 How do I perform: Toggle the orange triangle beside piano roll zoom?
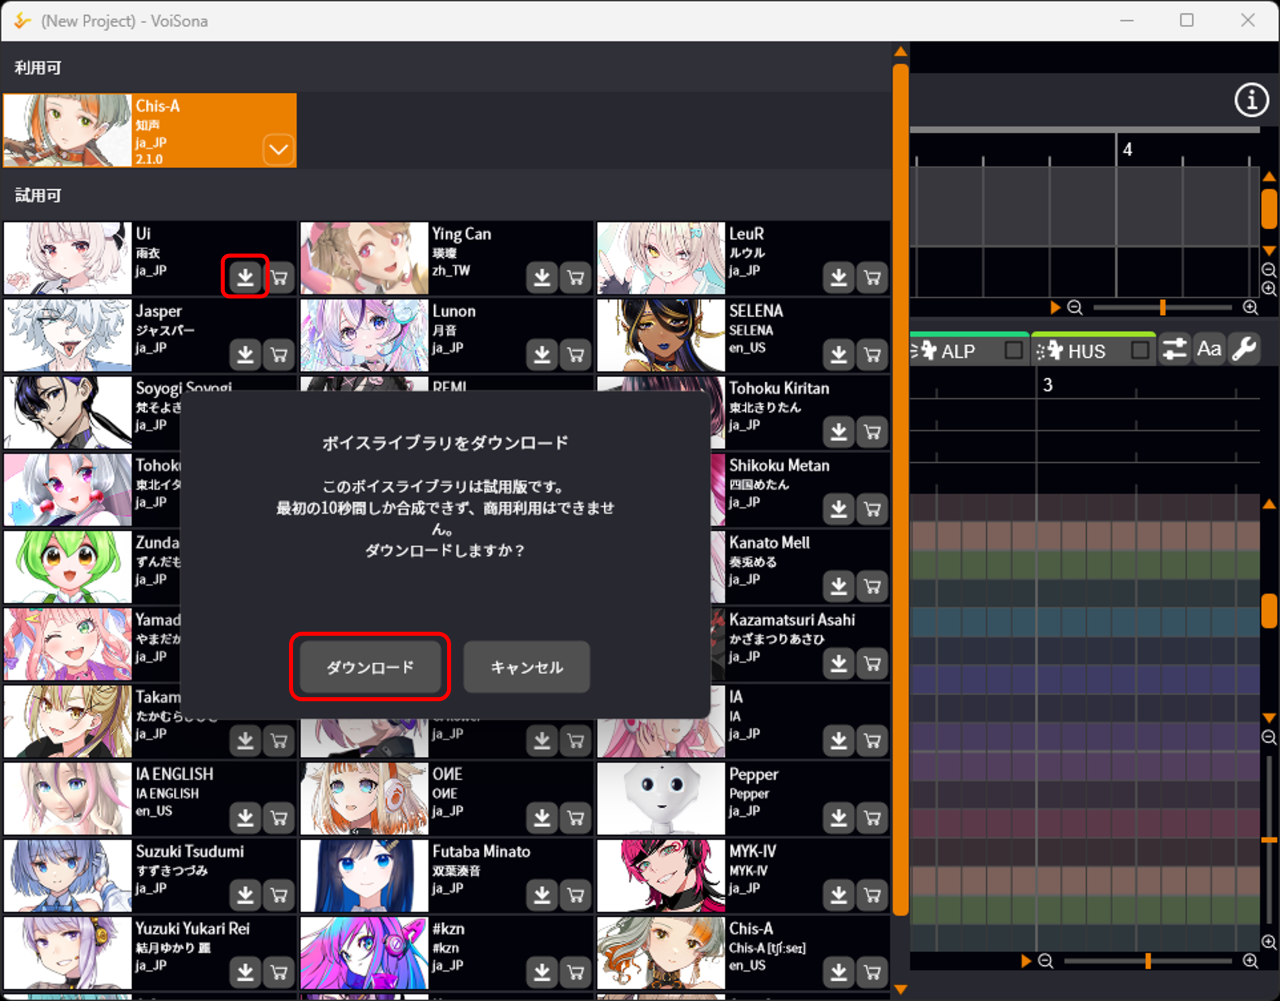[x=1026, y=961]
